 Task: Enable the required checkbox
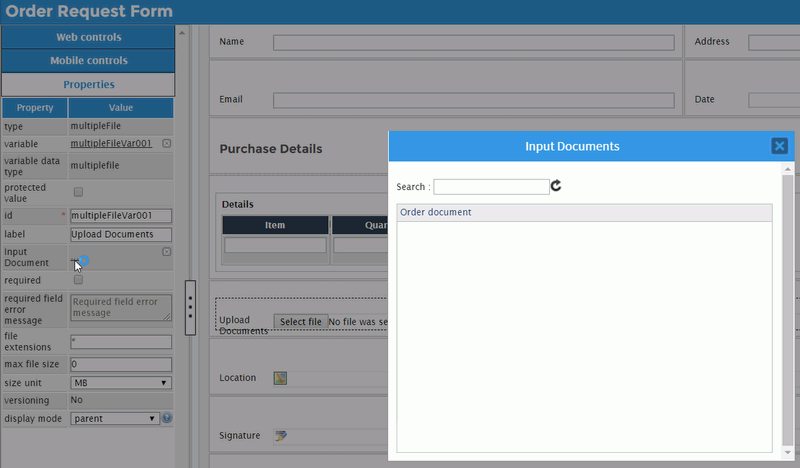[x=78, y=281]
